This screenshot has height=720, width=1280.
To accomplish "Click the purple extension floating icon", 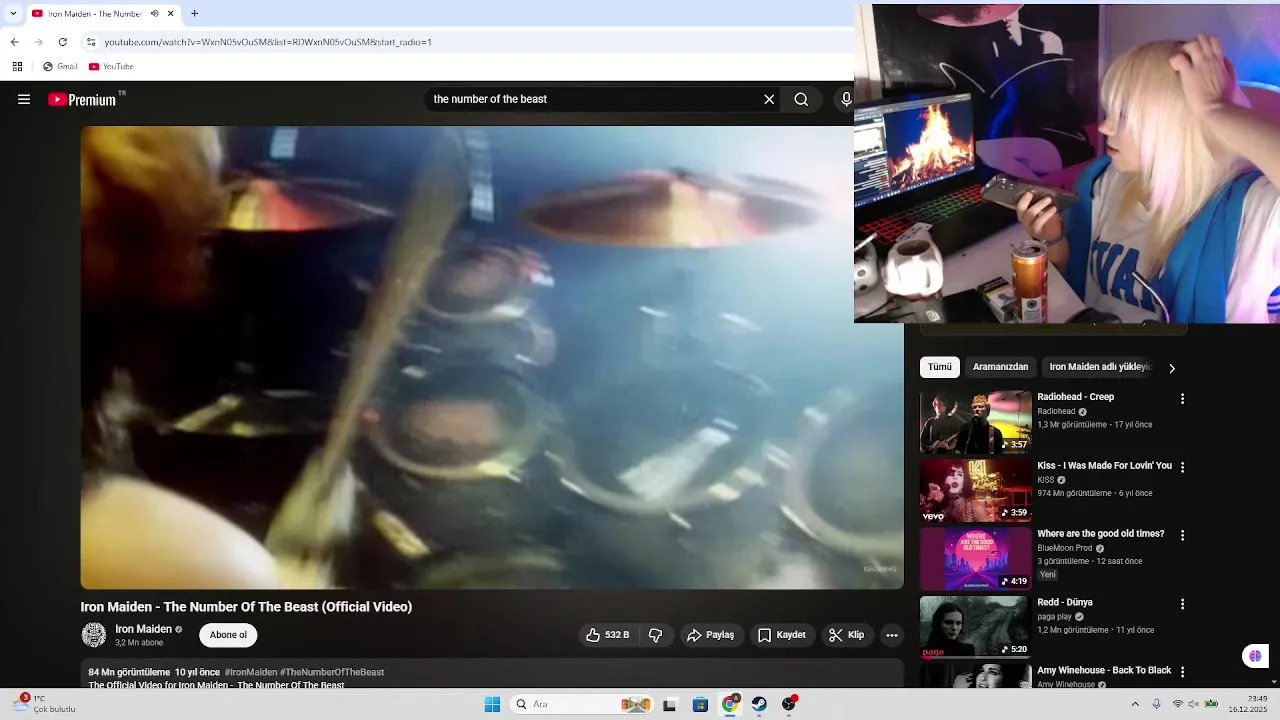I will (1255, 656).
